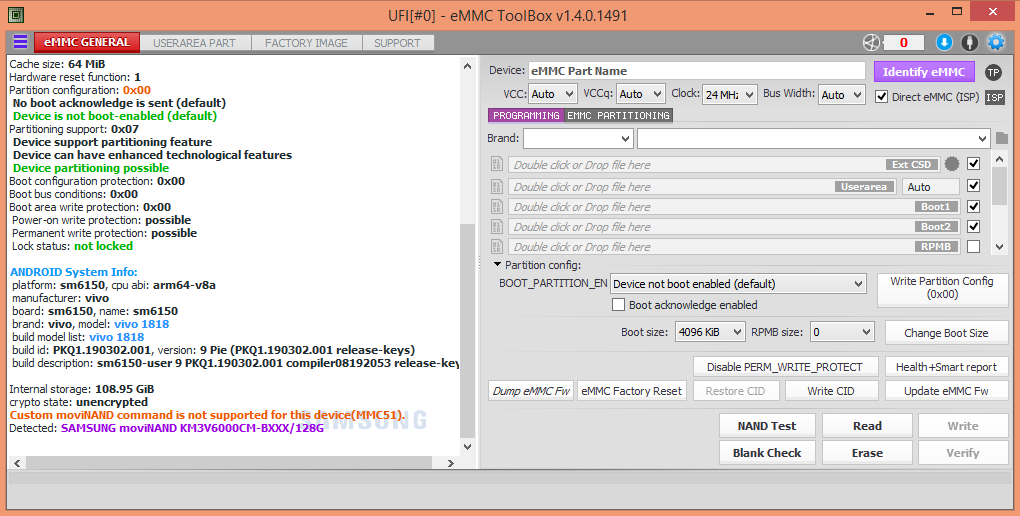1020x516 pixels.
Task: Click Disable PERM_WRITE_PROTECT button
Action: (x=785, y=367)
